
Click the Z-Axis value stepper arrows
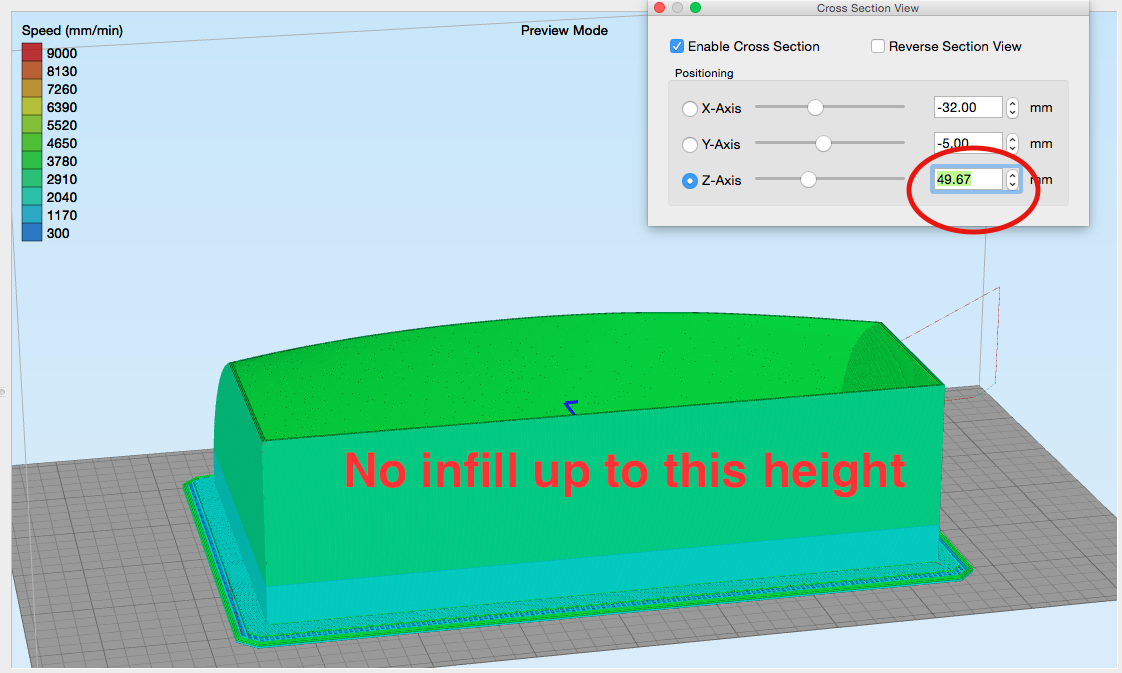[1012, 180]
